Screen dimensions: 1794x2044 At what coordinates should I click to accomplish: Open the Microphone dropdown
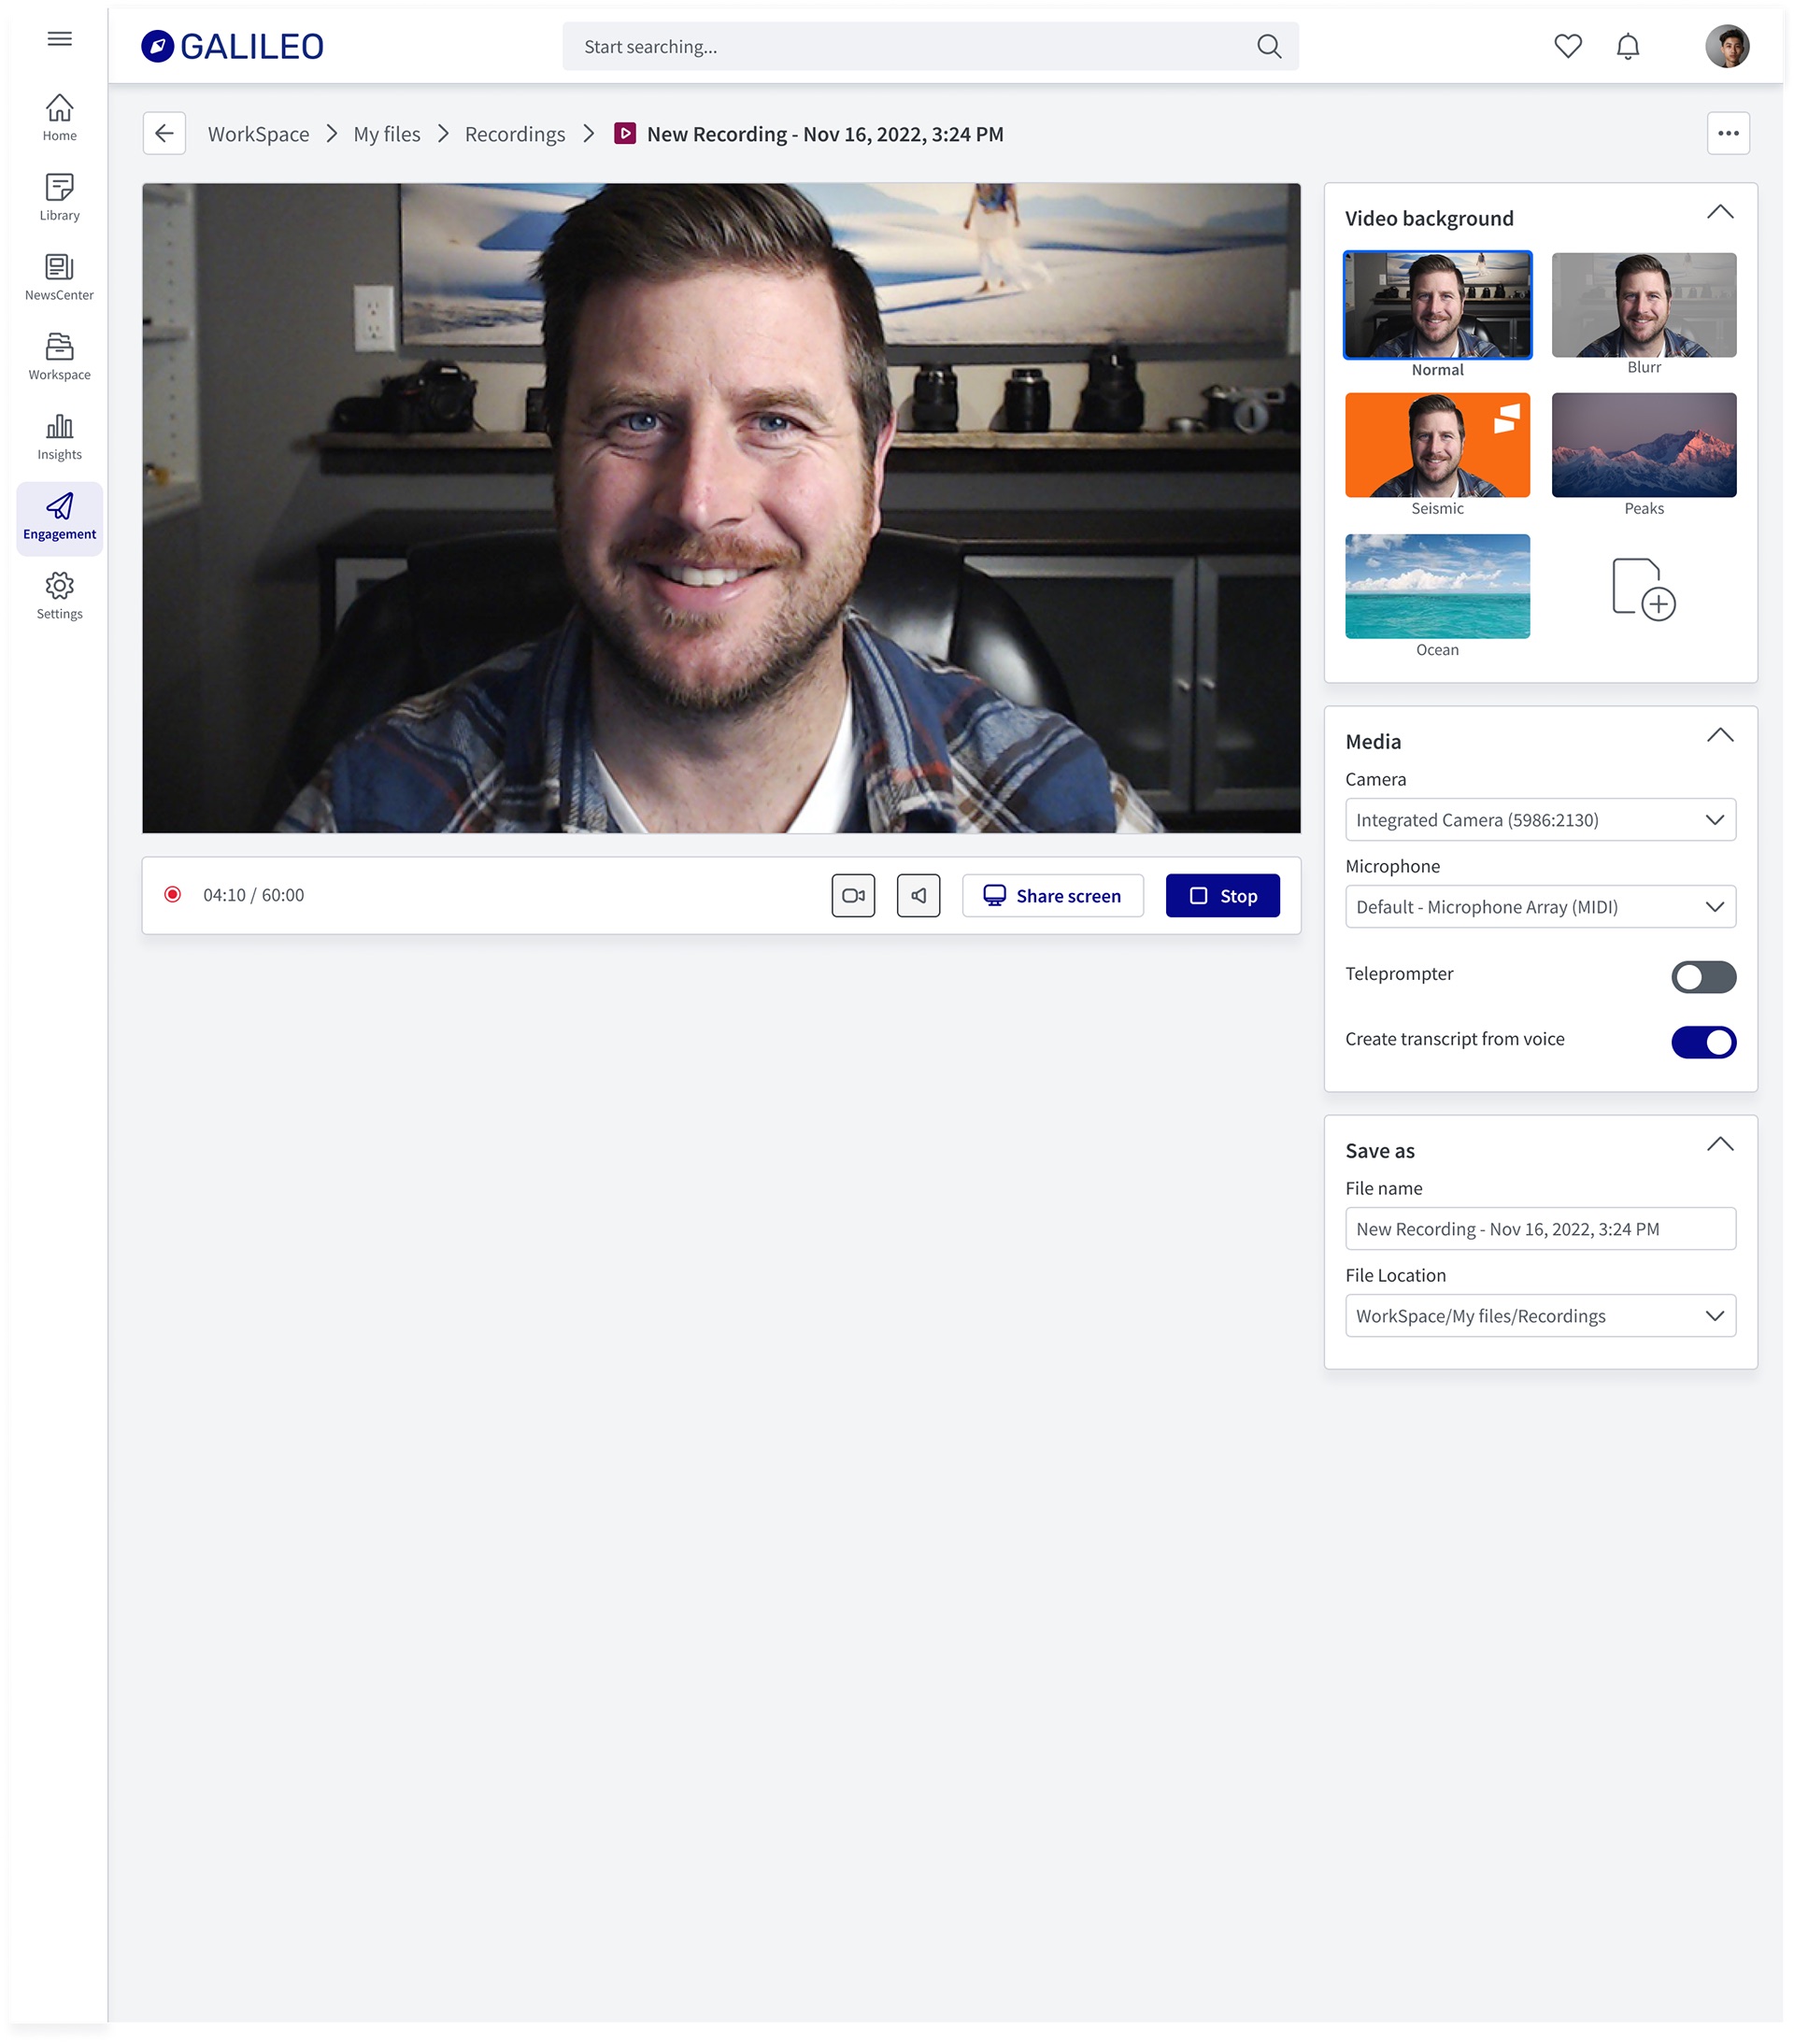point(1539,906)
